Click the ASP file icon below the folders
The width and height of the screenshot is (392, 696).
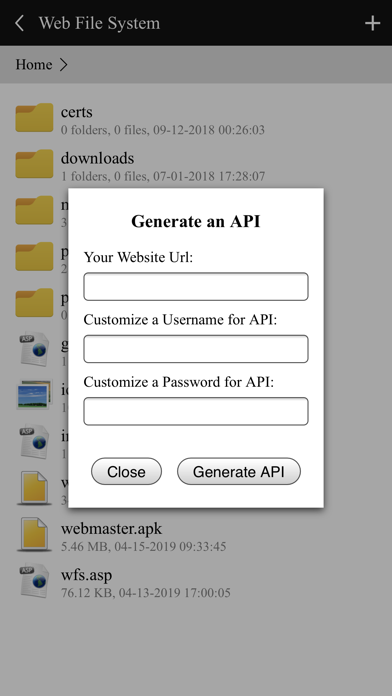(34, 349)
